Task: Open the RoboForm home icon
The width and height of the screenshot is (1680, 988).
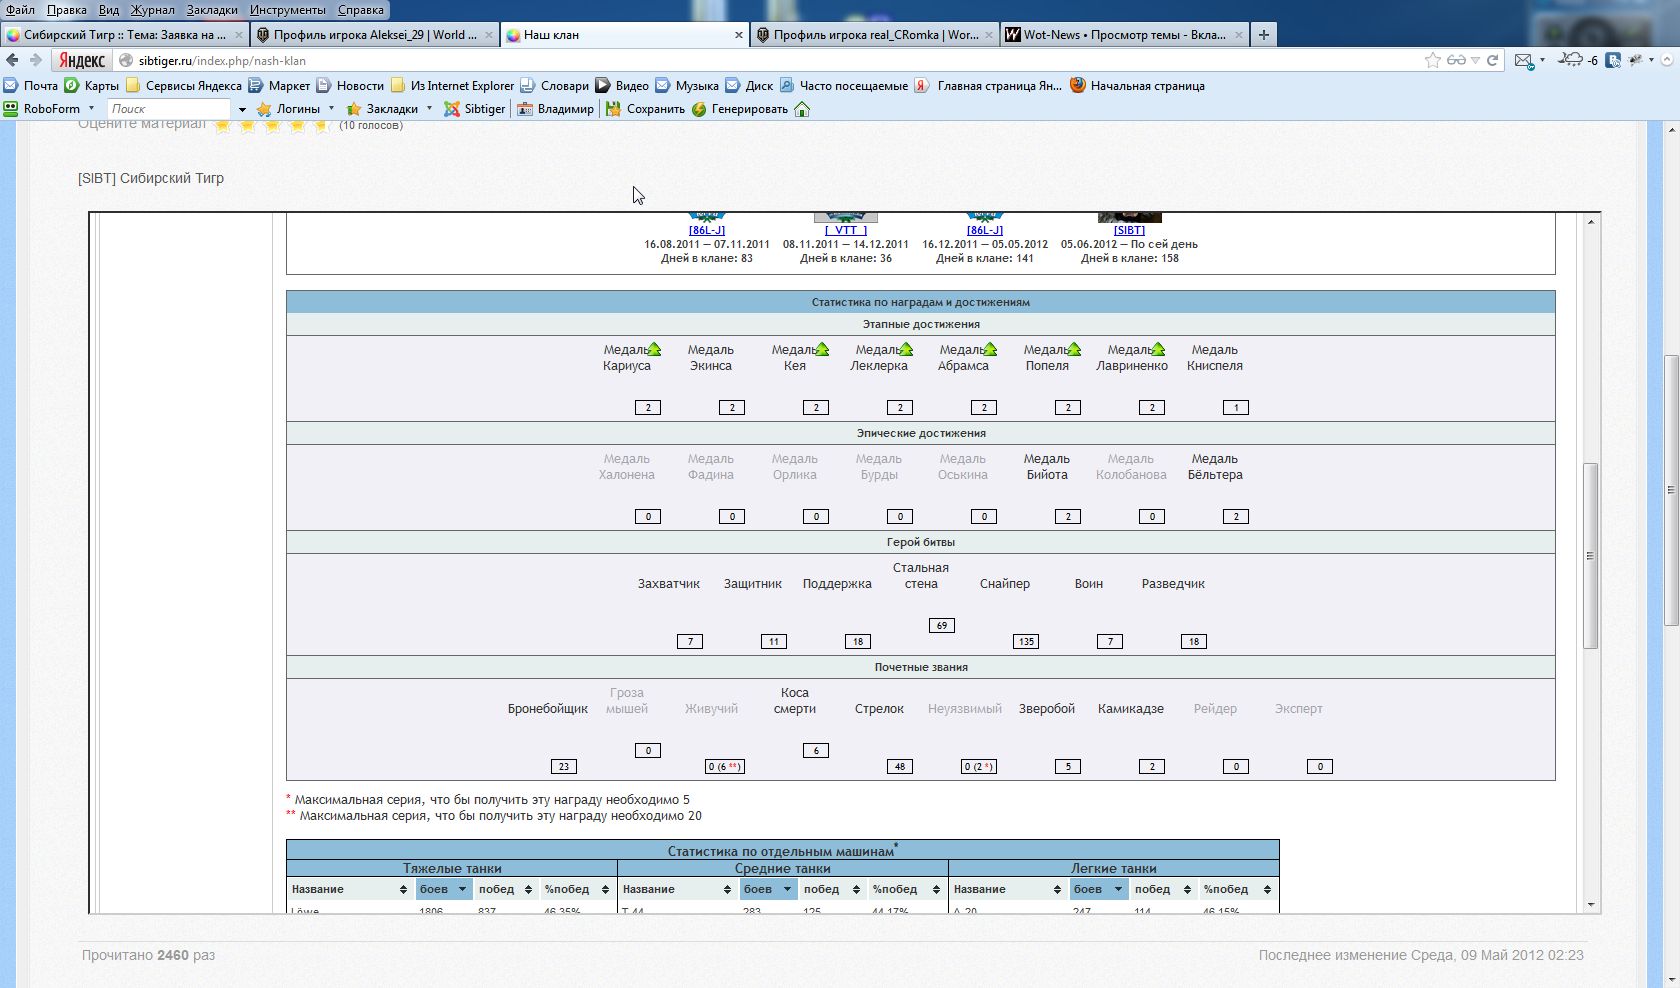Action: pyautogui.click(x=802, y=109)
